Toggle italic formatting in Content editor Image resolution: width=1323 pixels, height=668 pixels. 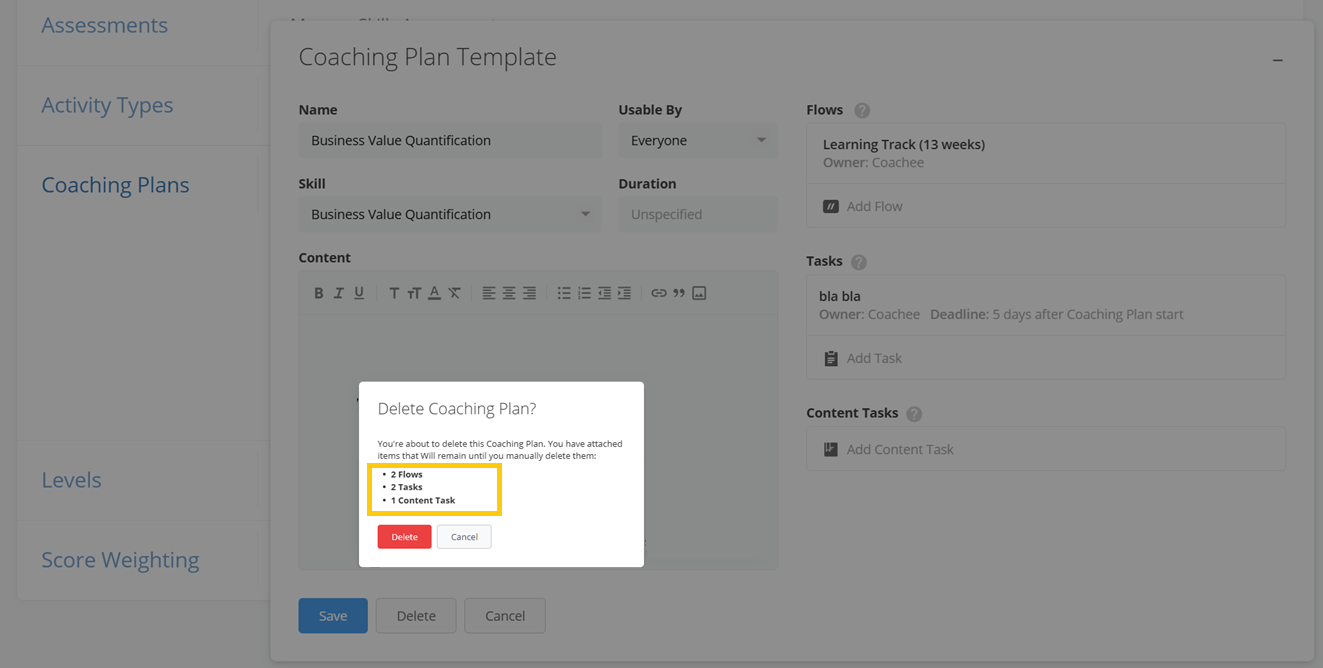[339, 293]
